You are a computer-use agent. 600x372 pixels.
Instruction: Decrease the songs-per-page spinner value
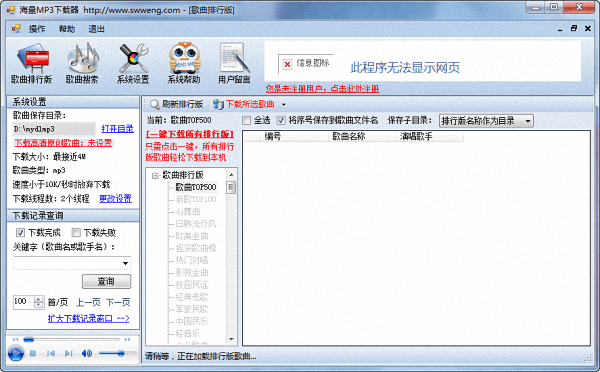coord(39,305)
